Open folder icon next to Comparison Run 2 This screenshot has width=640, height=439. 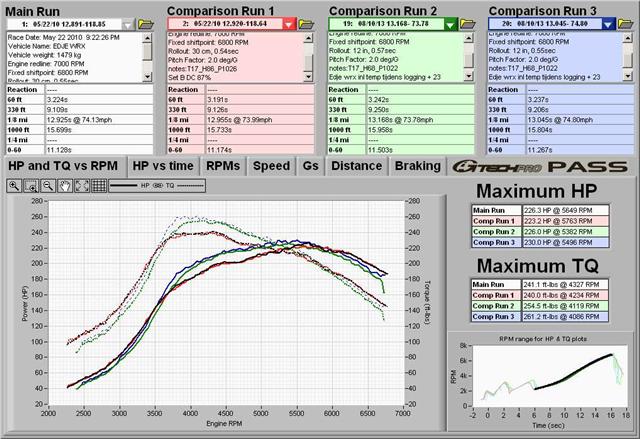coord(468,24)
